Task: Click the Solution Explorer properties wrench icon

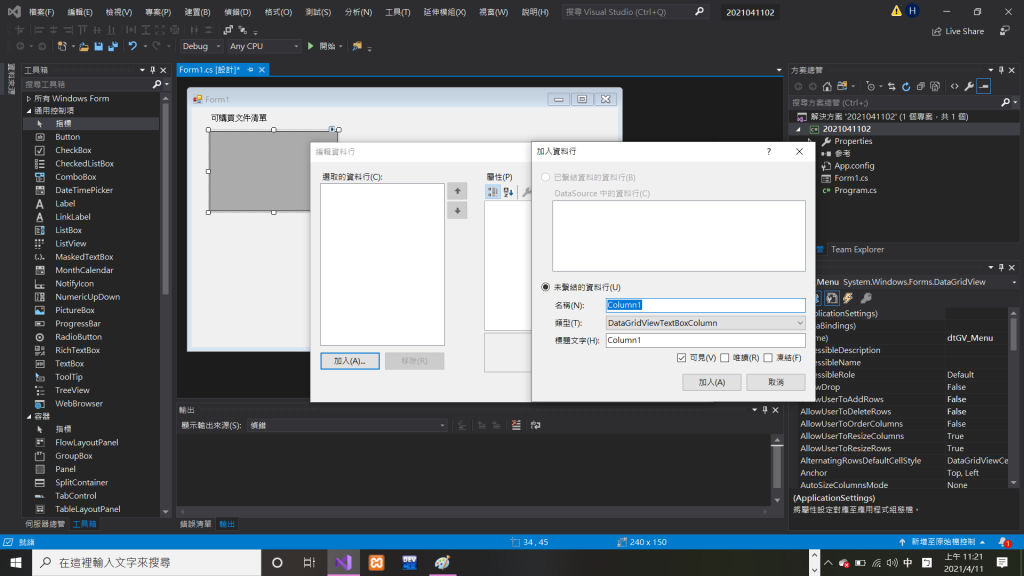Action: point(969,86)
